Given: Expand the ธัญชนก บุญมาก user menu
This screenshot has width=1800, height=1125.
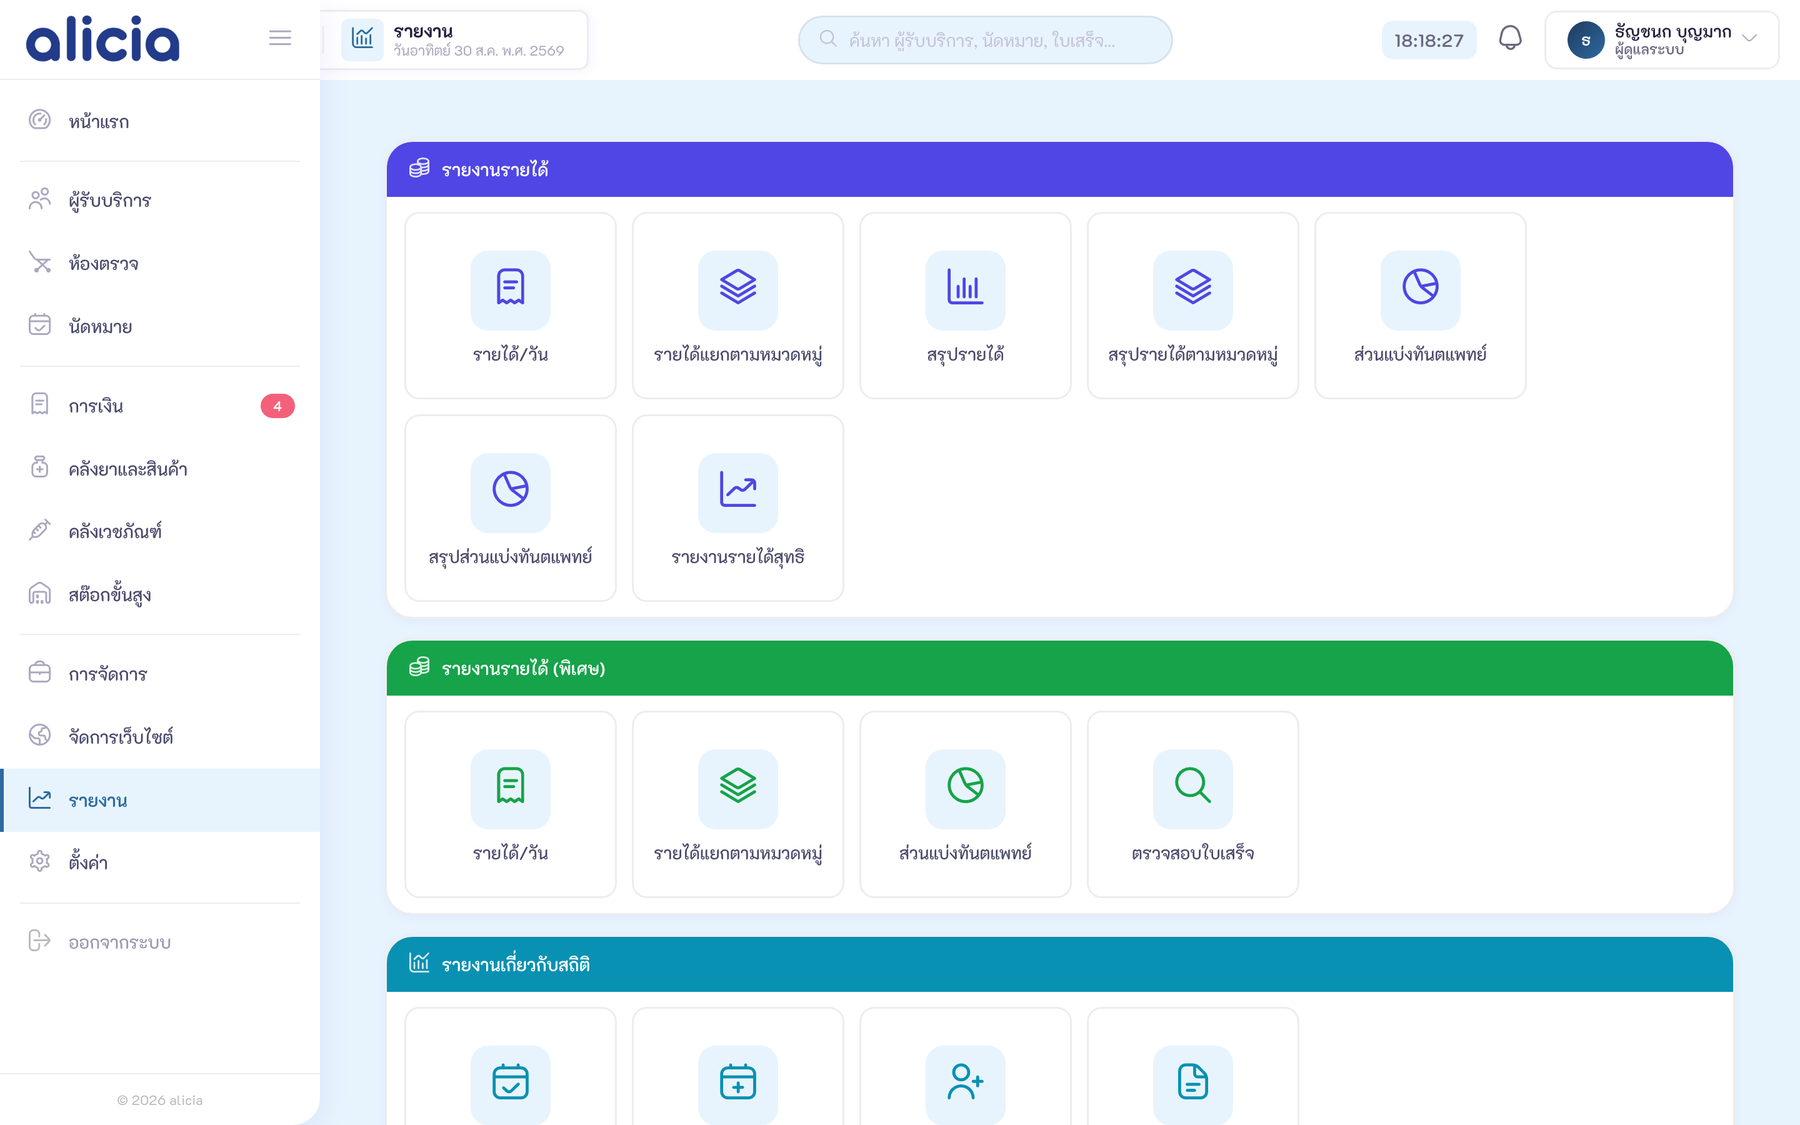Looking at the screenshot, I should pyautogui.click(x=1662, y=40).
